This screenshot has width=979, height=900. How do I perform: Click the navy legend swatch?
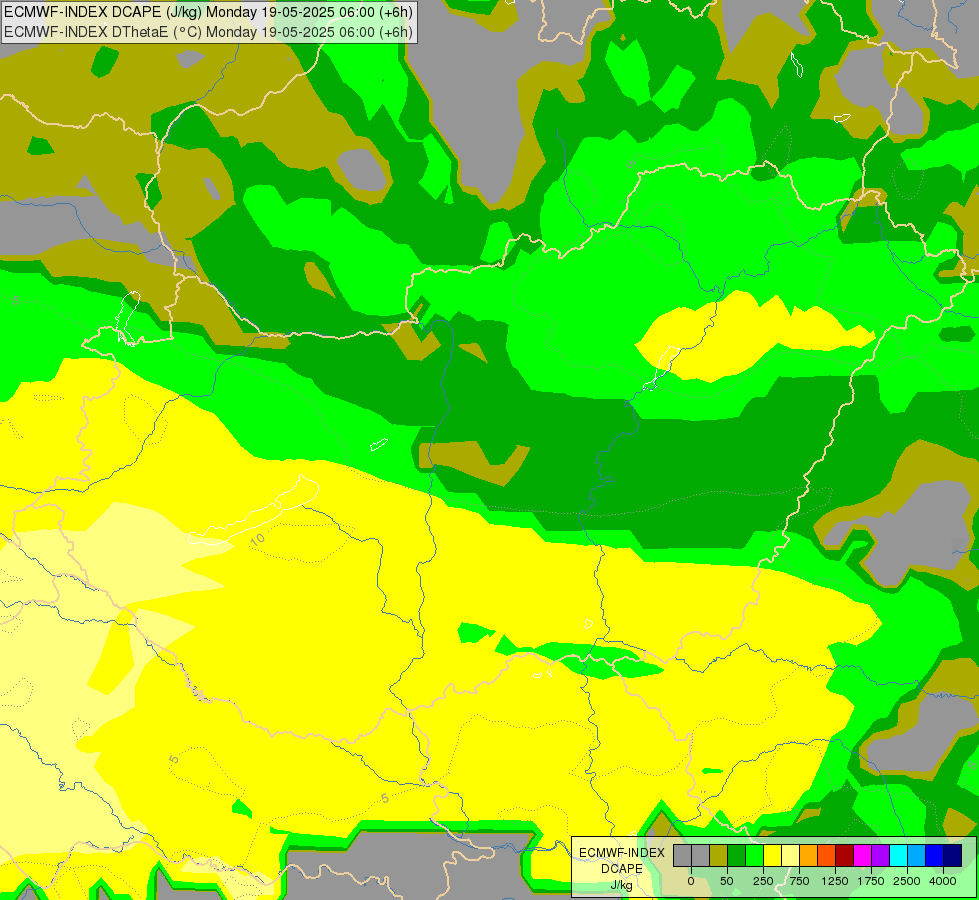click(x=953, y=856)
